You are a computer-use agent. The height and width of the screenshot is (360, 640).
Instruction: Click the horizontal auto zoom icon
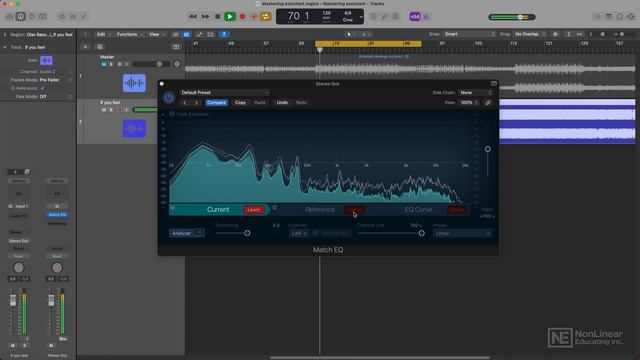pyautogui.click(x=579, y=34)
